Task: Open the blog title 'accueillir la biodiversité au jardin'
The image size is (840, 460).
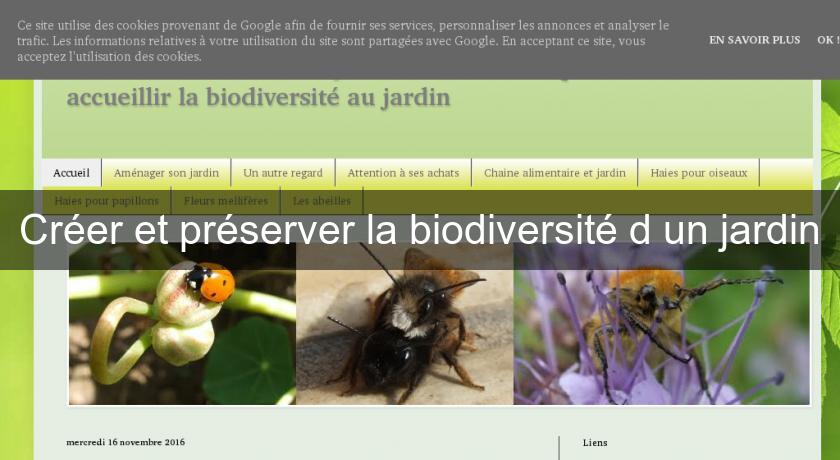Action: (x=258, y=98)
